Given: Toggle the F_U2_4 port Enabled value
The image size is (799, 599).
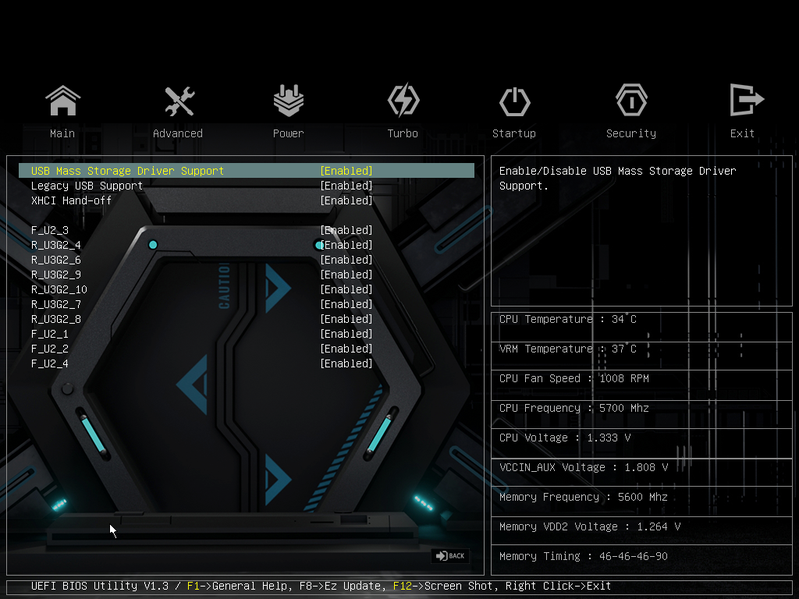Looking at the screenshot, I should click(x=346, y=363).
